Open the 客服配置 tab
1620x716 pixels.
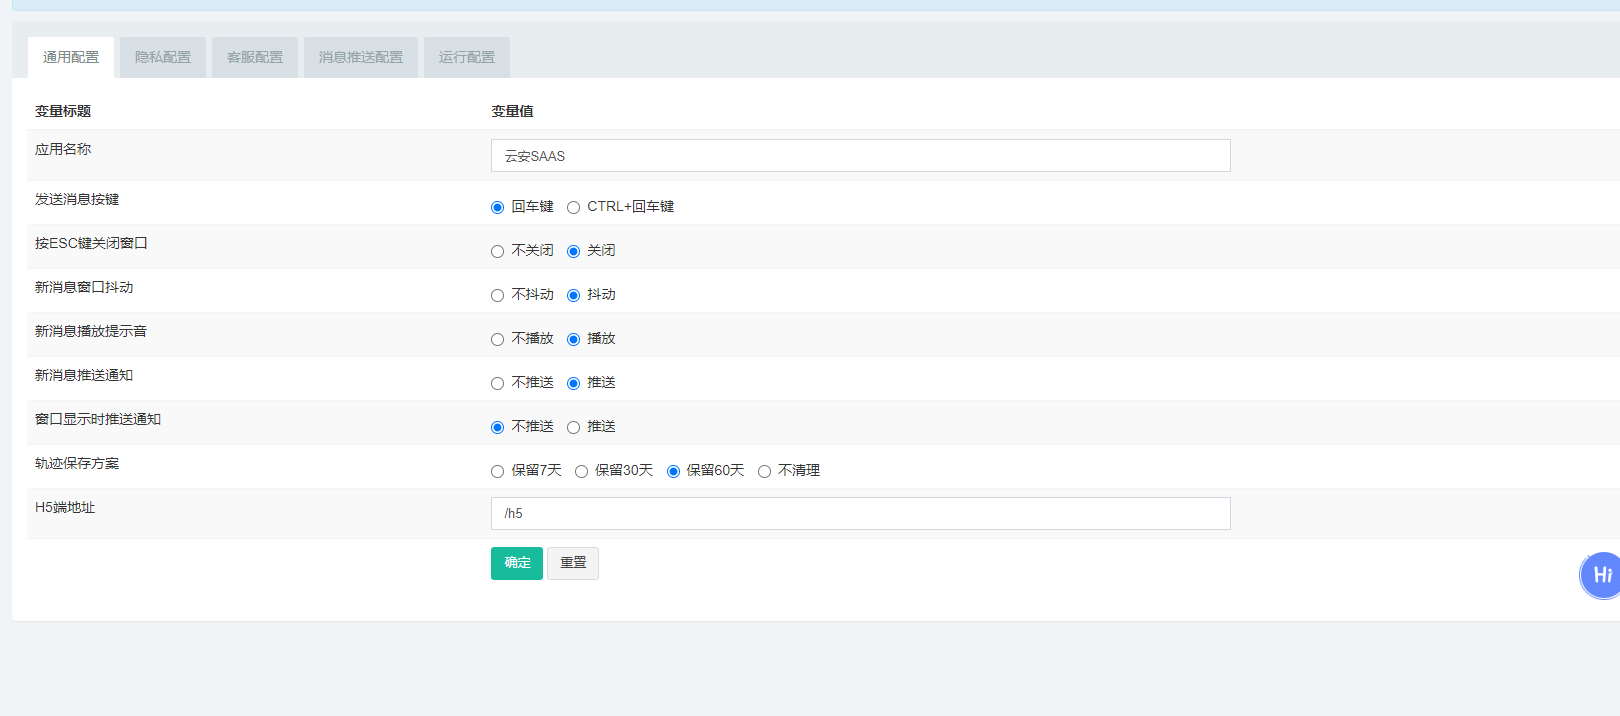[x=255, y=57]
